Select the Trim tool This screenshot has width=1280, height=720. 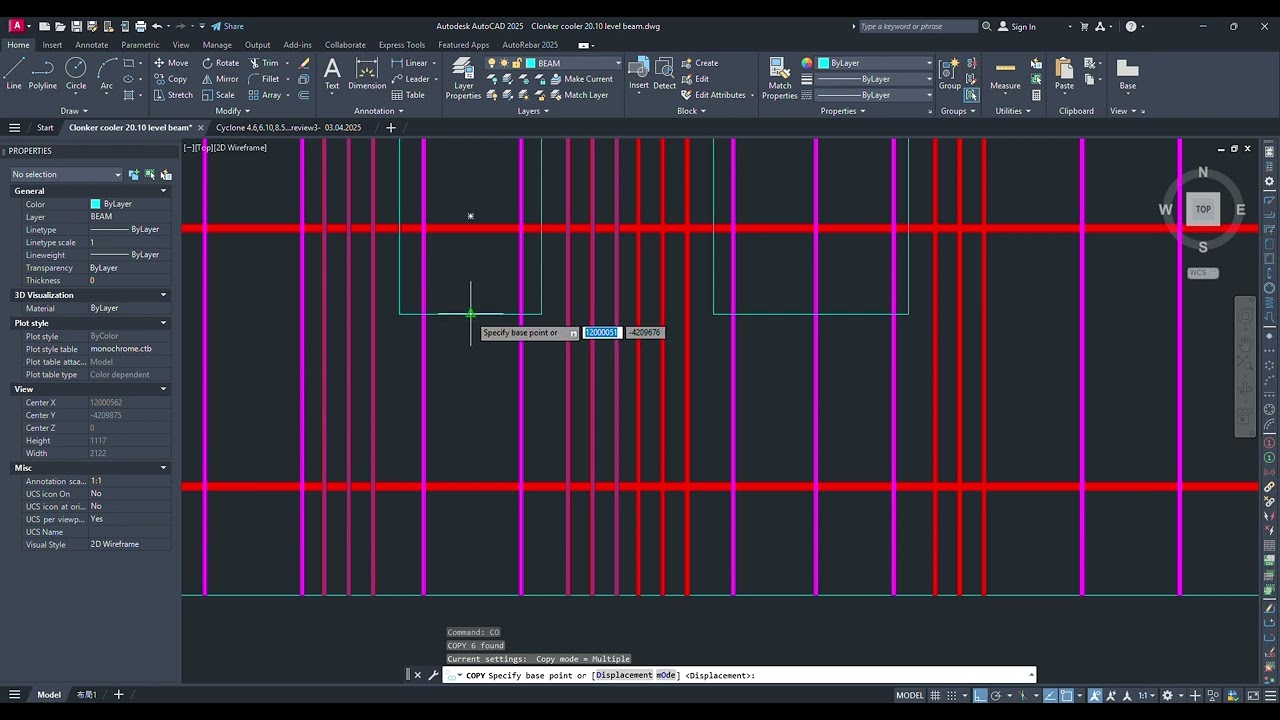[264, 63]
